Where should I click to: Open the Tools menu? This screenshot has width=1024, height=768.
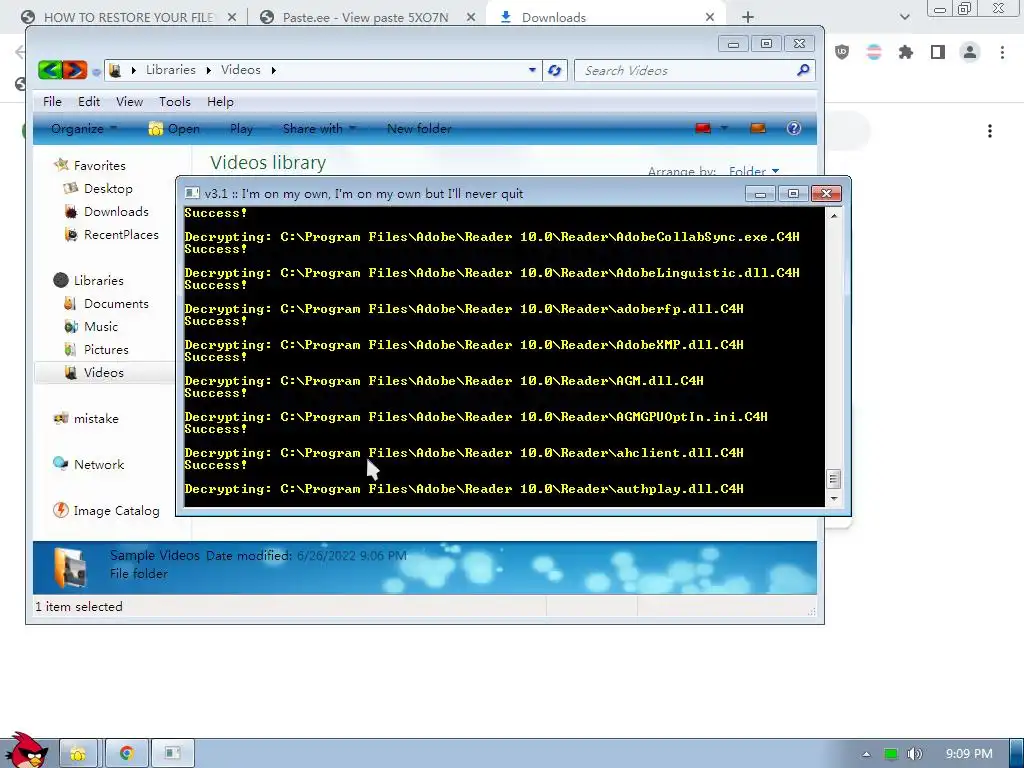[x=174, y=102]
